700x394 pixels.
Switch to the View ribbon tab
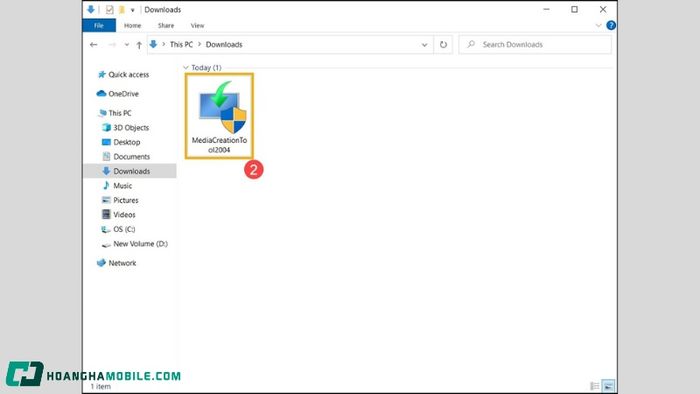click(x=197, y=25)
